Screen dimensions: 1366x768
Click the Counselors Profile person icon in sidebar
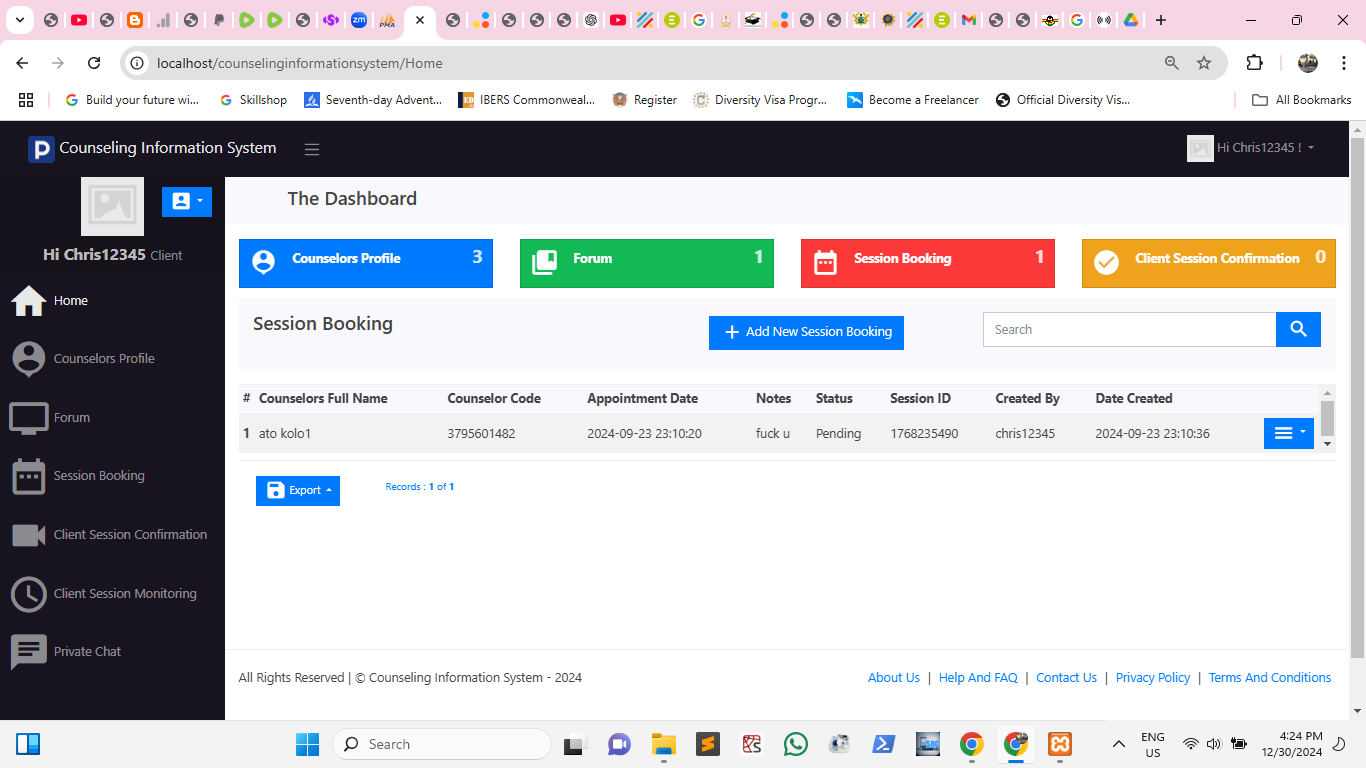coord(28,358)
